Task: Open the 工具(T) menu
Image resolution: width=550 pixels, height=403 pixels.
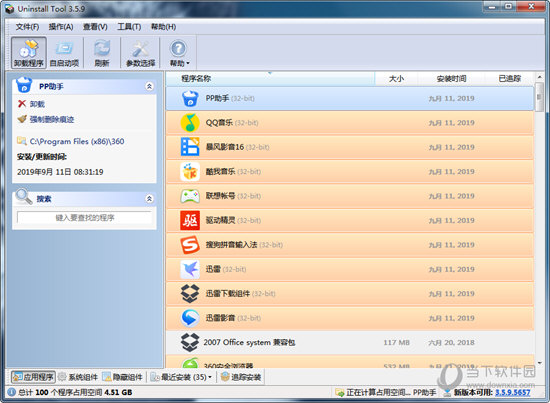Action: pos(129,27)
